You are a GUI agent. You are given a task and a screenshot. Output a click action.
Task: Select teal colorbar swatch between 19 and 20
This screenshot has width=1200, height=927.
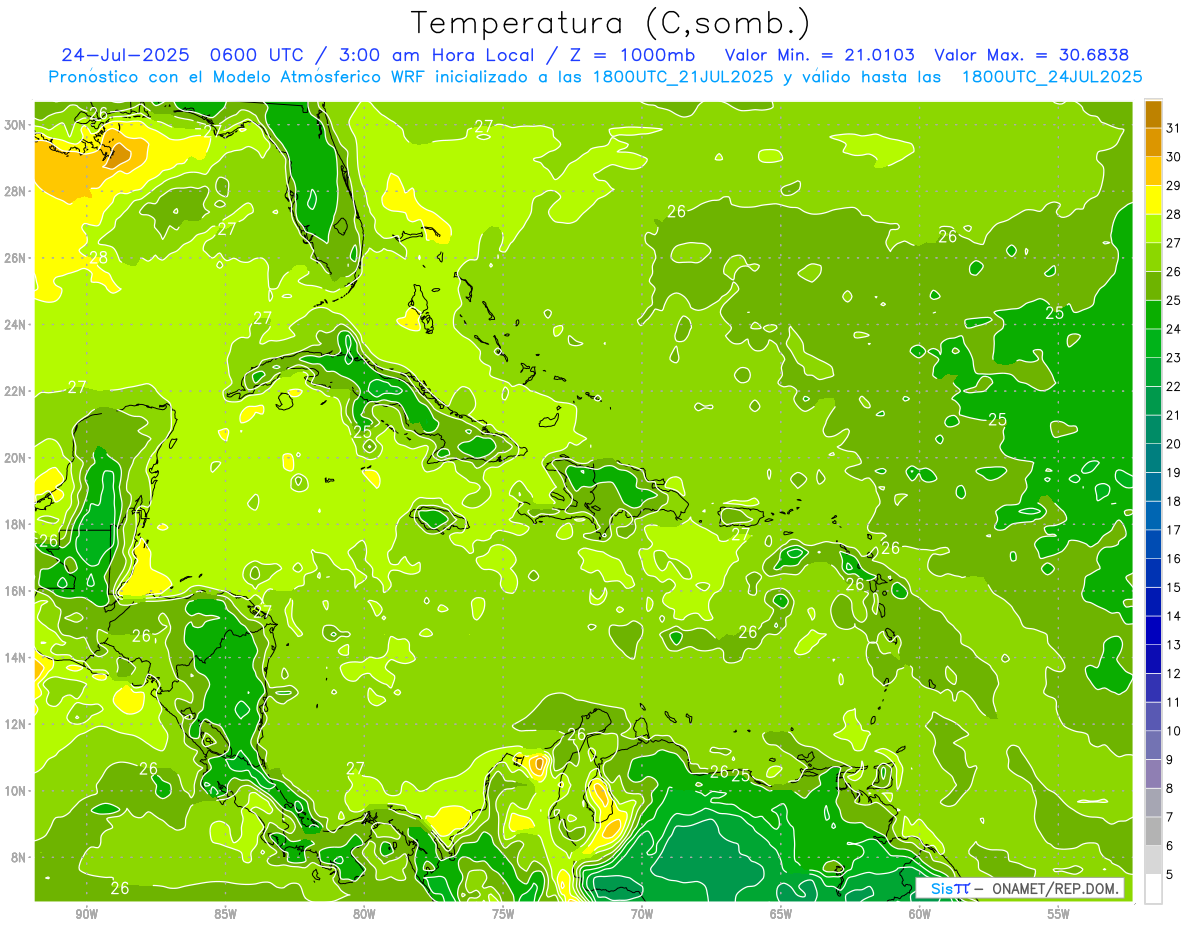click(x=1153, y=458)
